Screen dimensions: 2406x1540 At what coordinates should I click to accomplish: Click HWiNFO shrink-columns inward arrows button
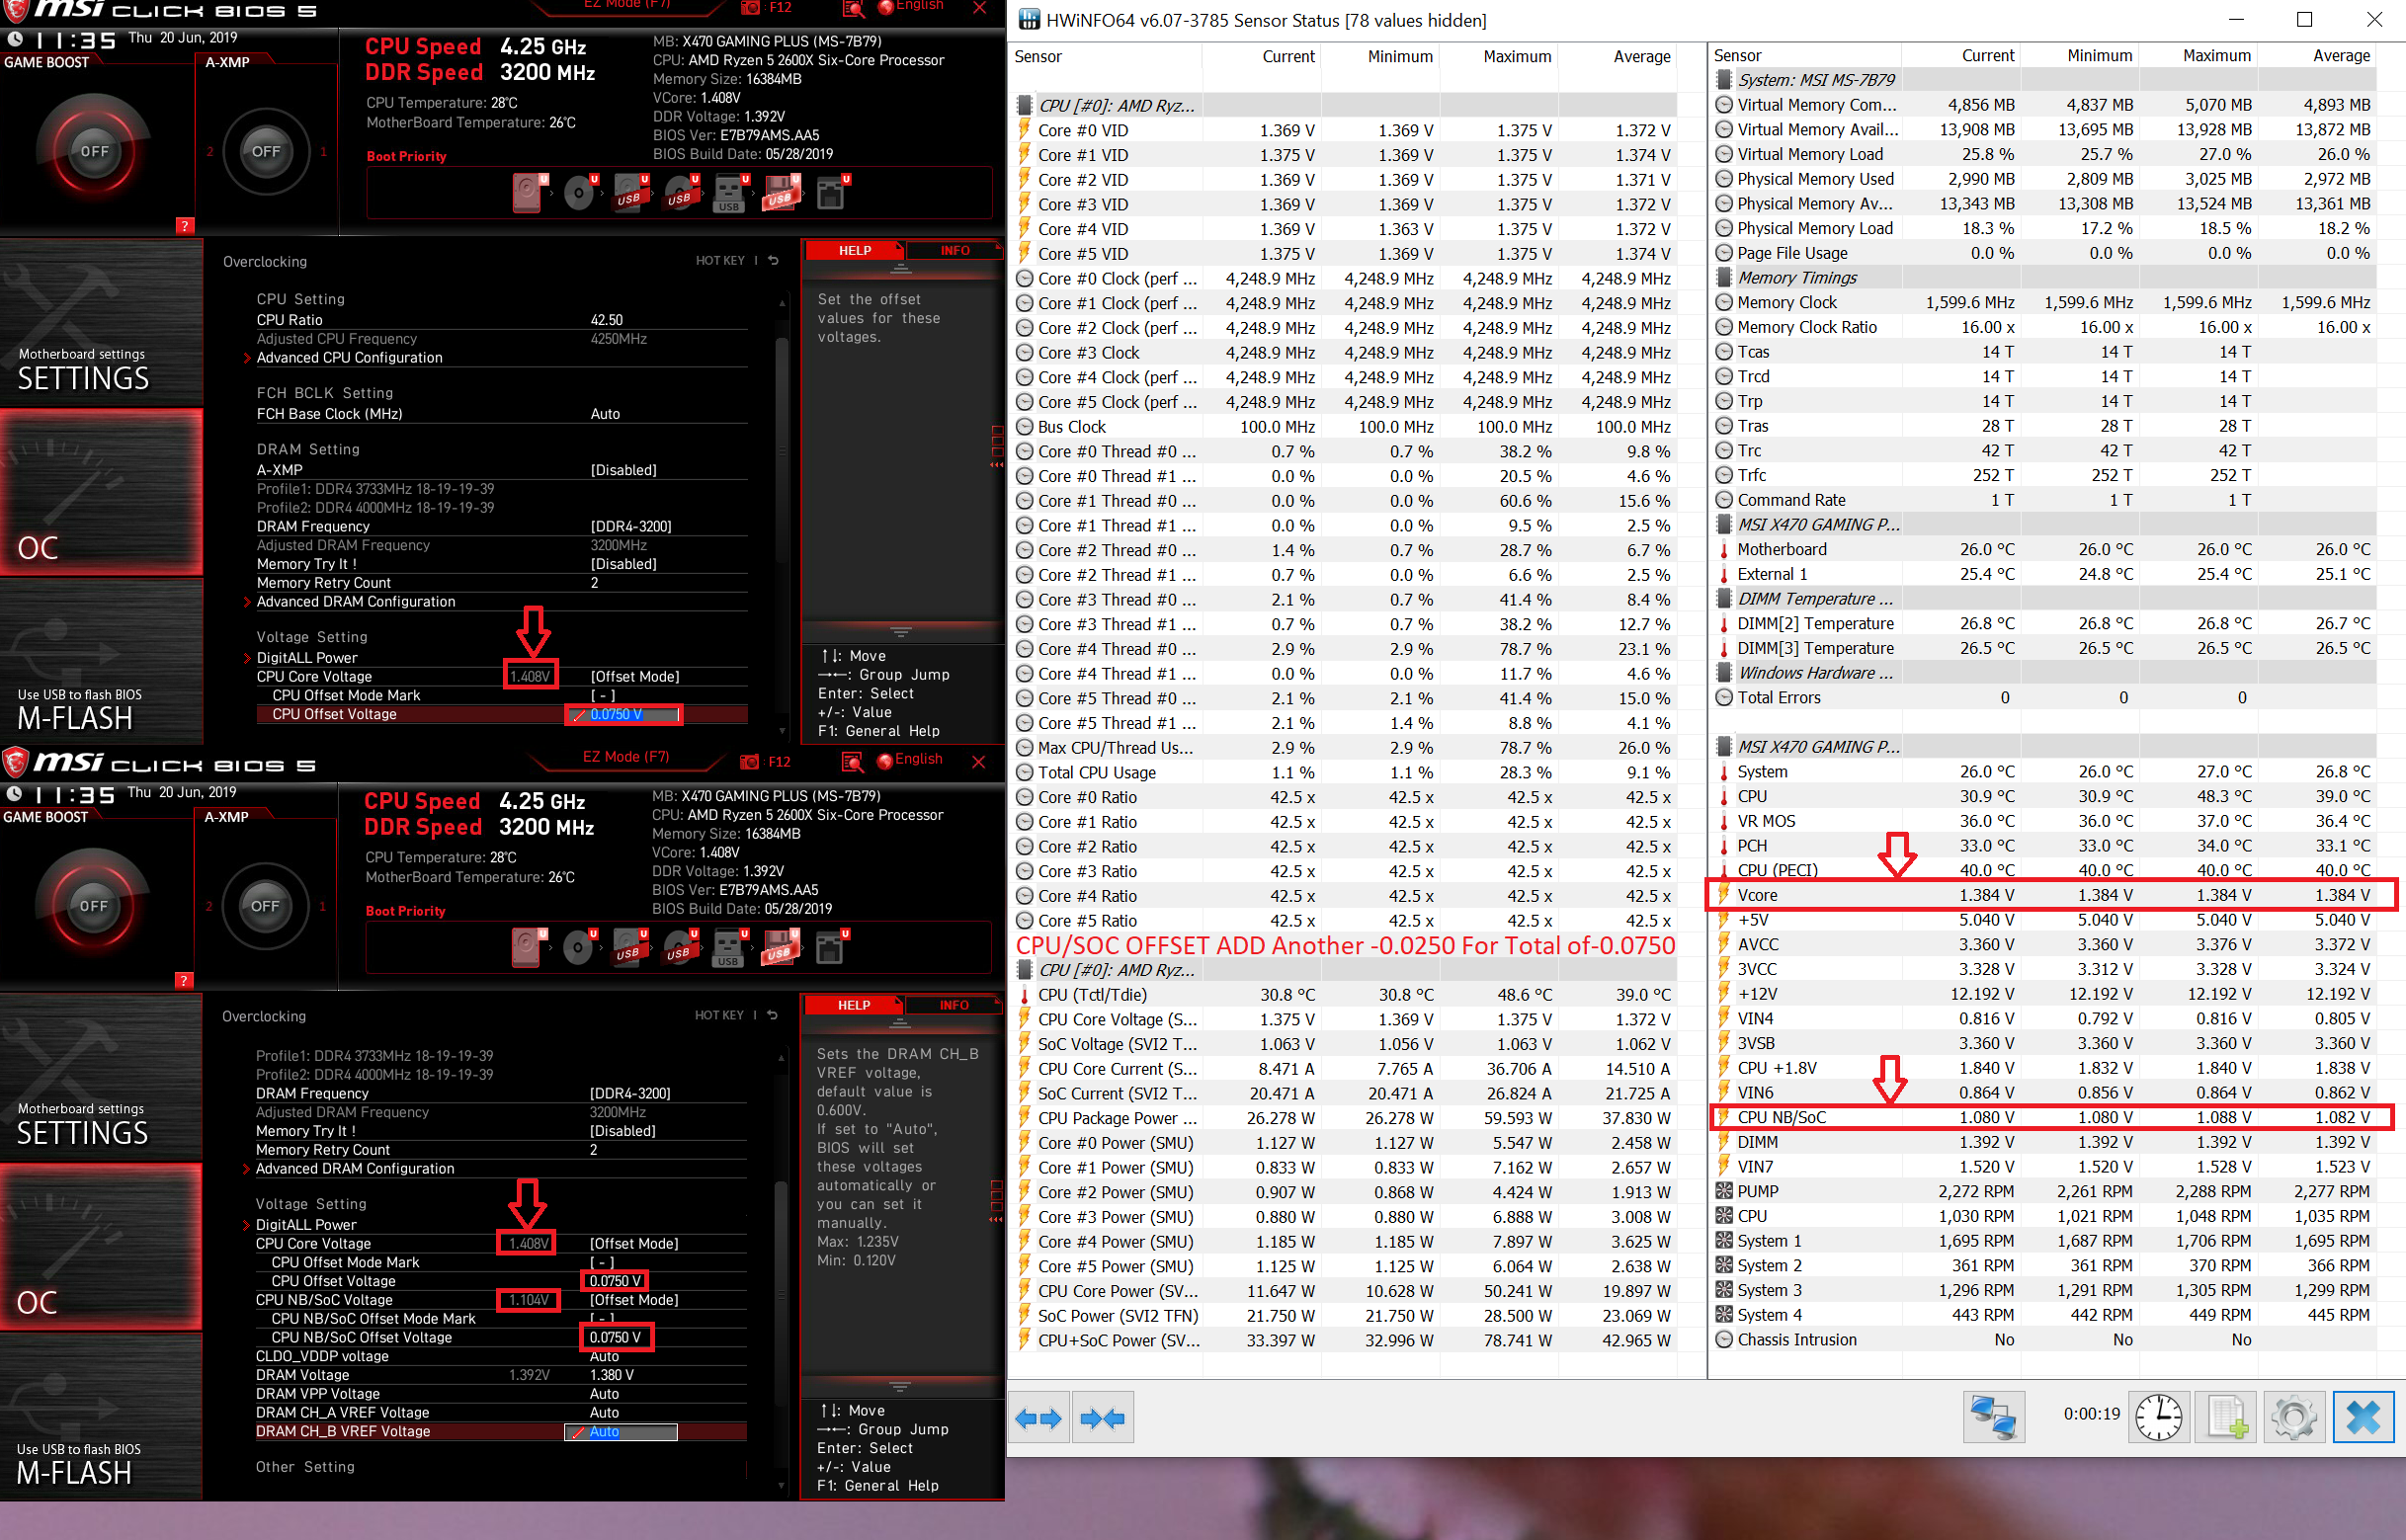[1103, 1417]
